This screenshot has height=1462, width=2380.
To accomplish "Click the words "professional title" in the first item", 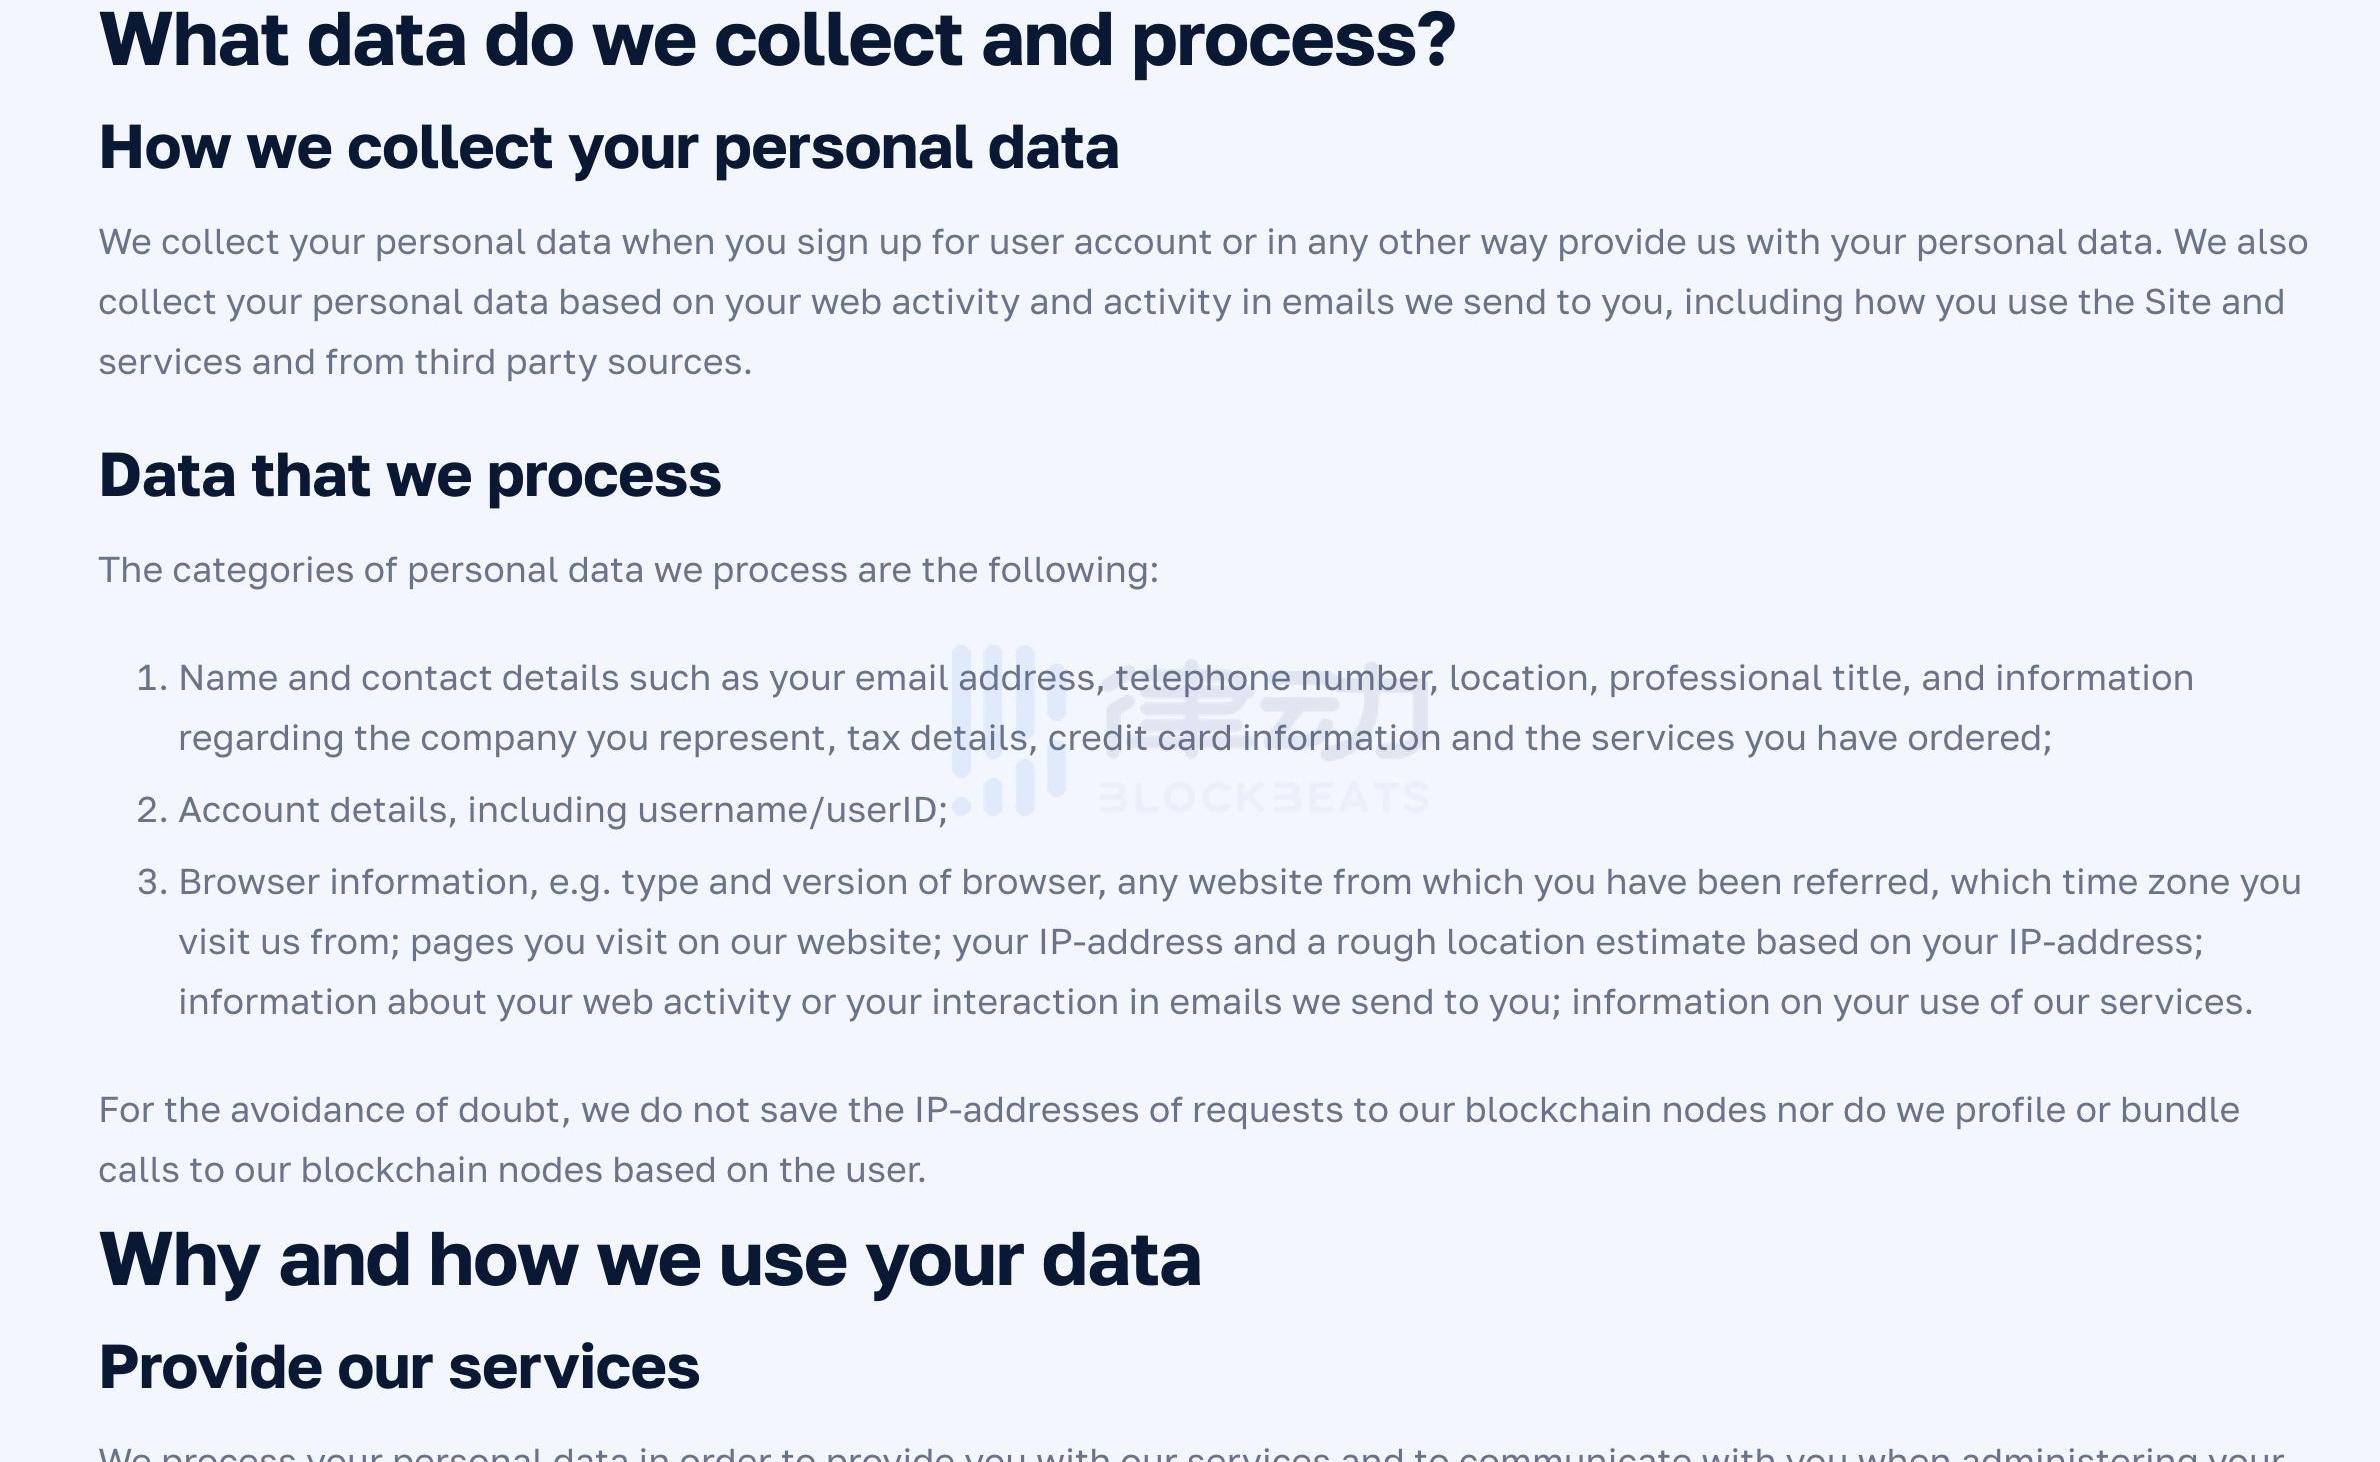I will (1758, 678).
